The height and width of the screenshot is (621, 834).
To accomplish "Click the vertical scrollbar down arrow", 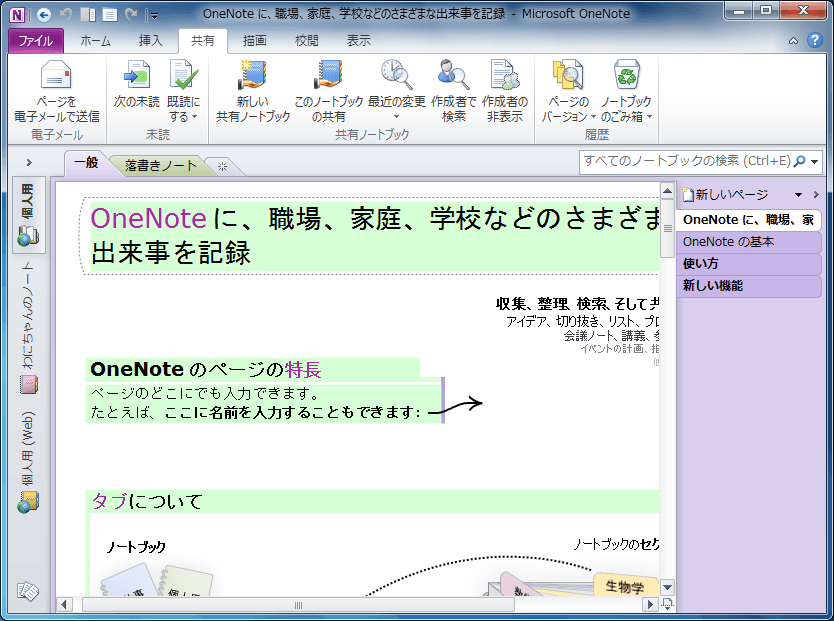I will click(x=668, y=588).
